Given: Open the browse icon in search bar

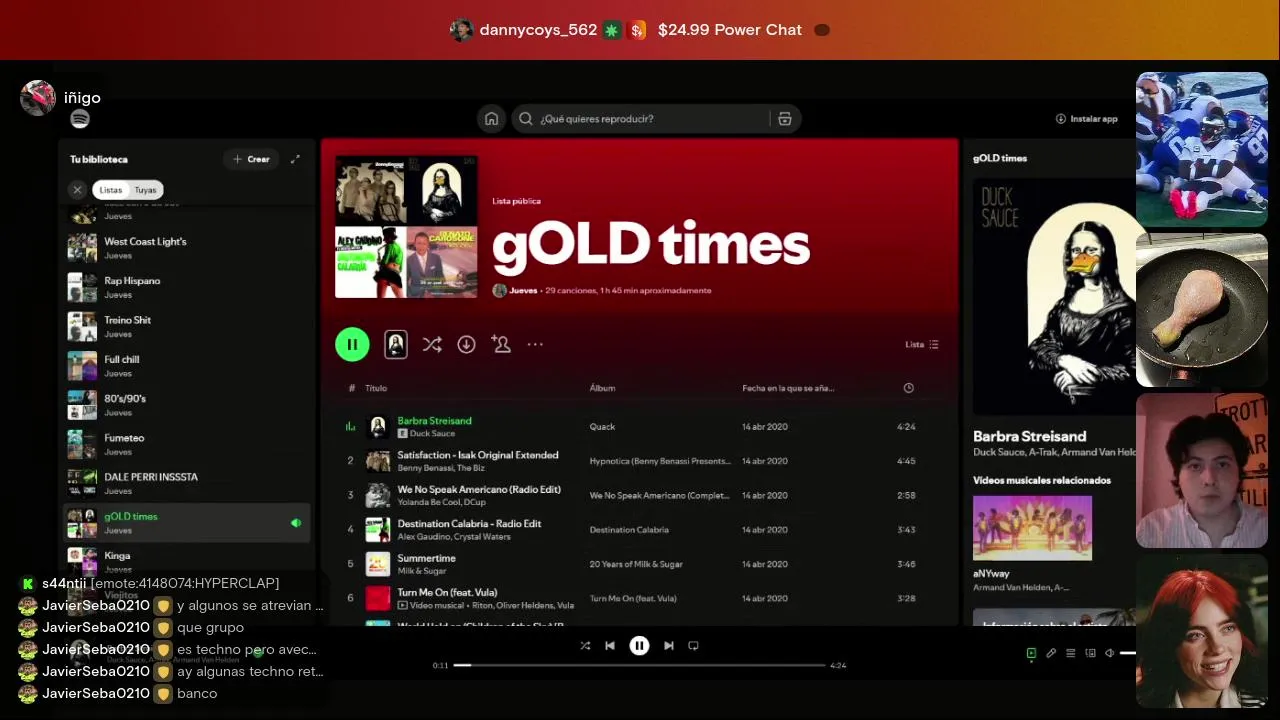Looking at the screenshot, I should (785, 119).
